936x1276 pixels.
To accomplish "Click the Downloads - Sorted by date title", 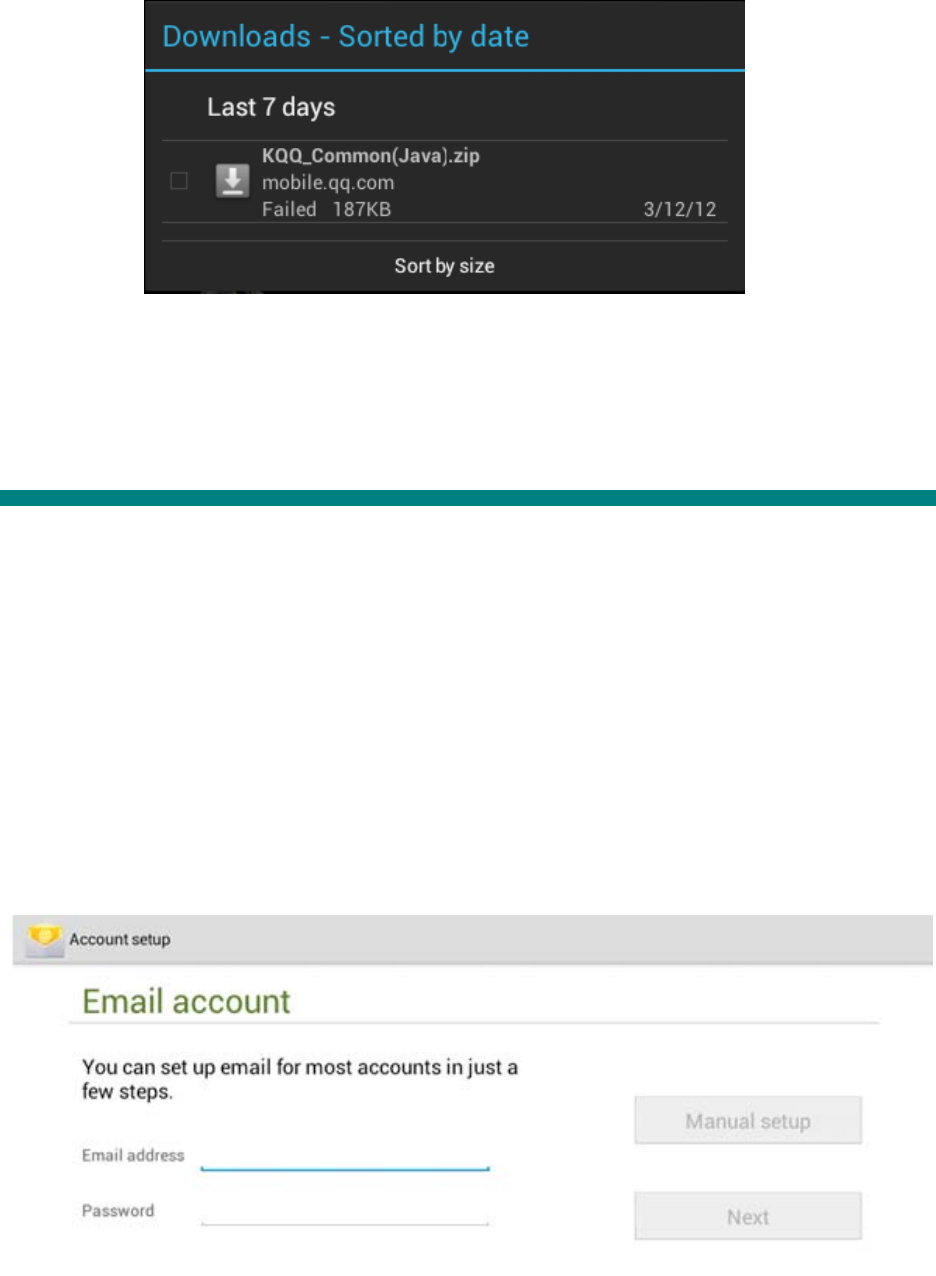I will [x=345, y=37].
